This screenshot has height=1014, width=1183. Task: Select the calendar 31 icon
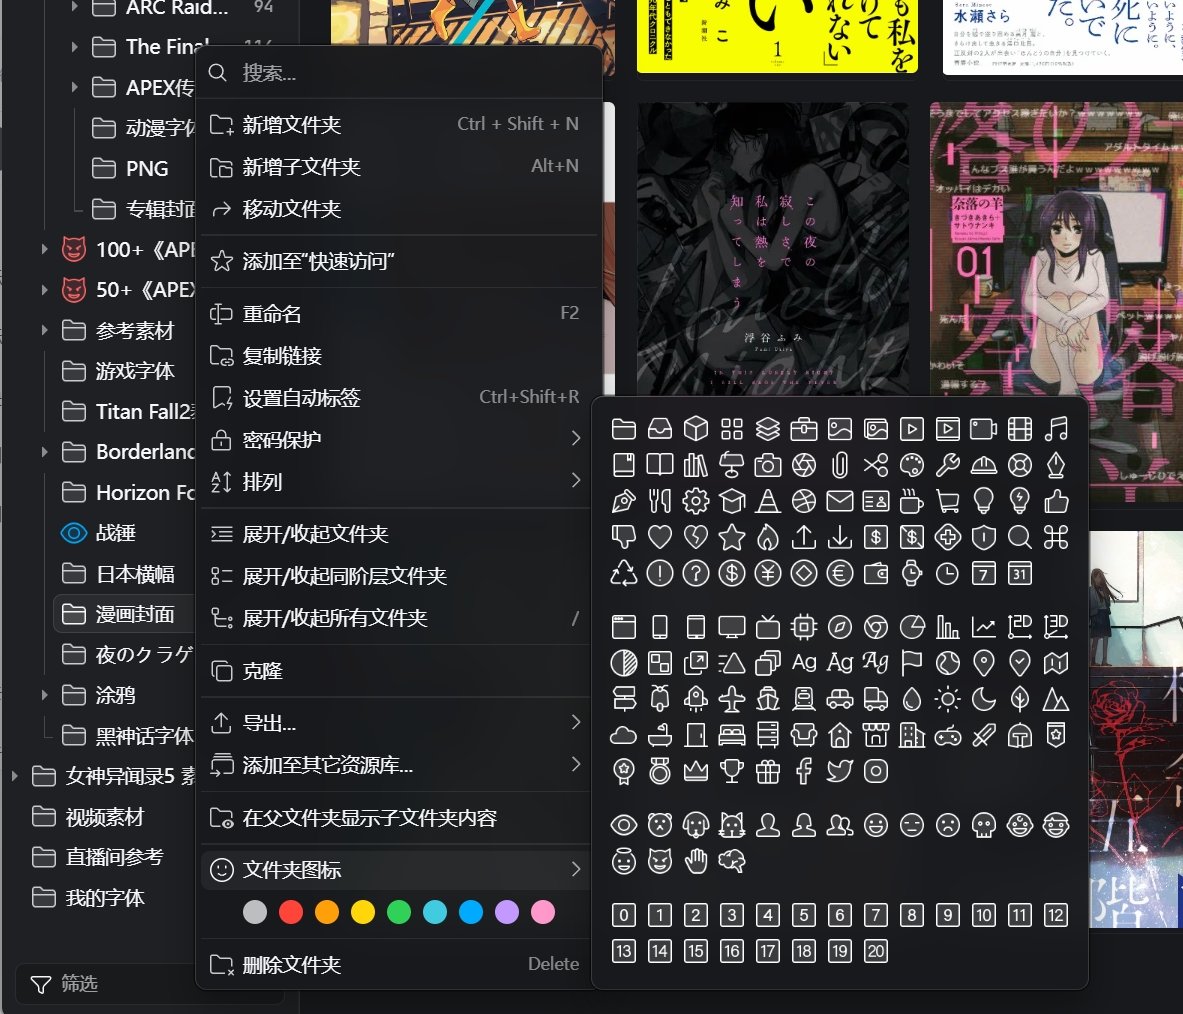coord(1019,573)
